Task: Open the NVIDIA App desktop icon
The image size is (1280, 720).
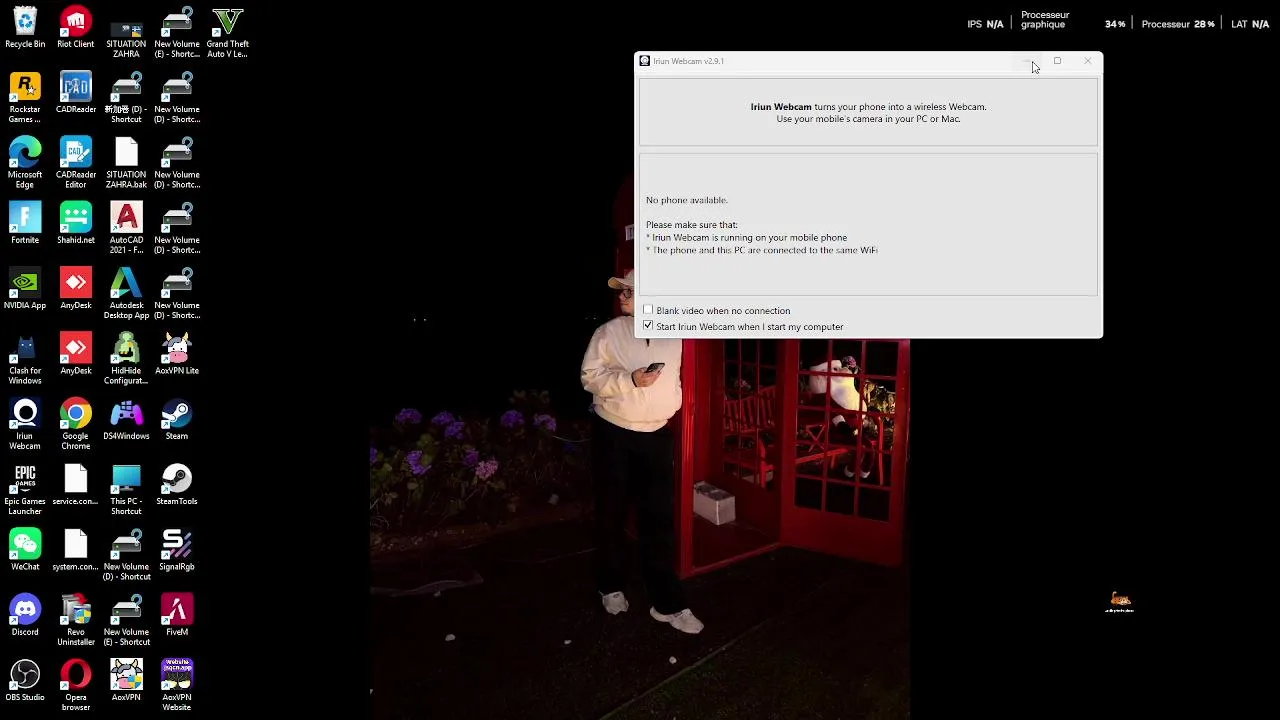Action: pyautogui.click(x=25, y=289)
